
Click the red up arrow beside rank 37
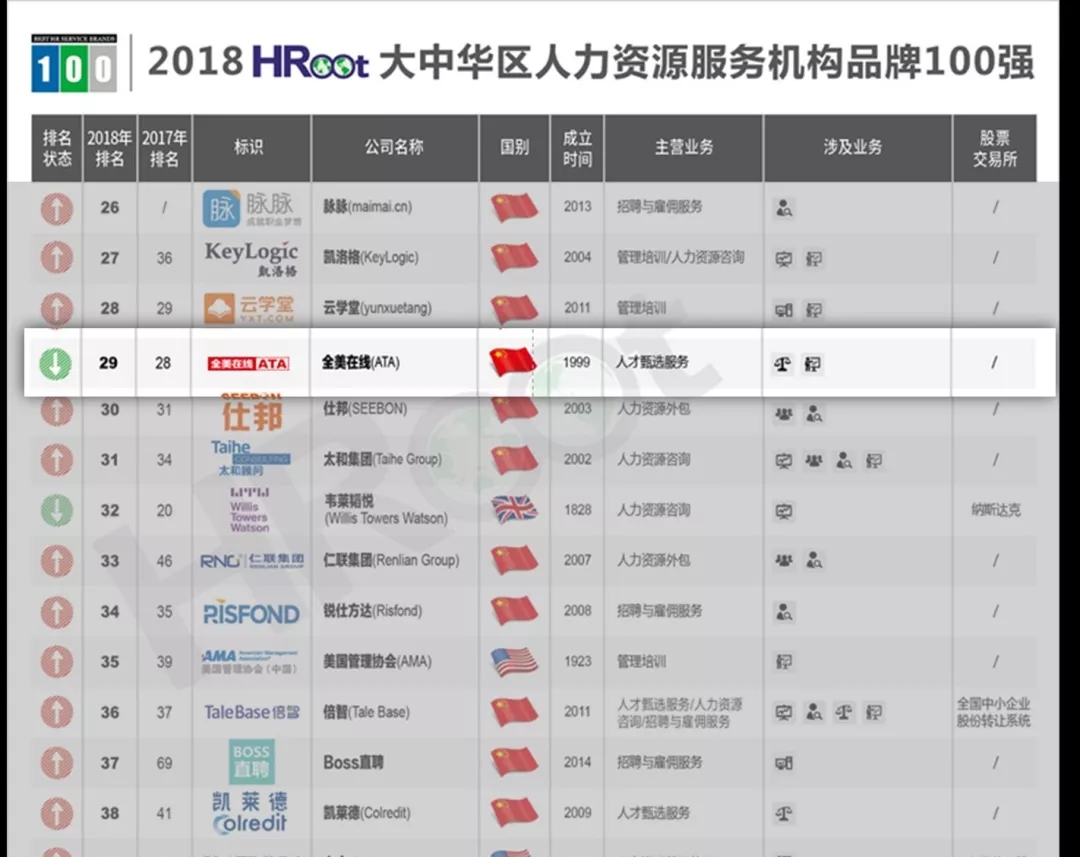(57, 763)
